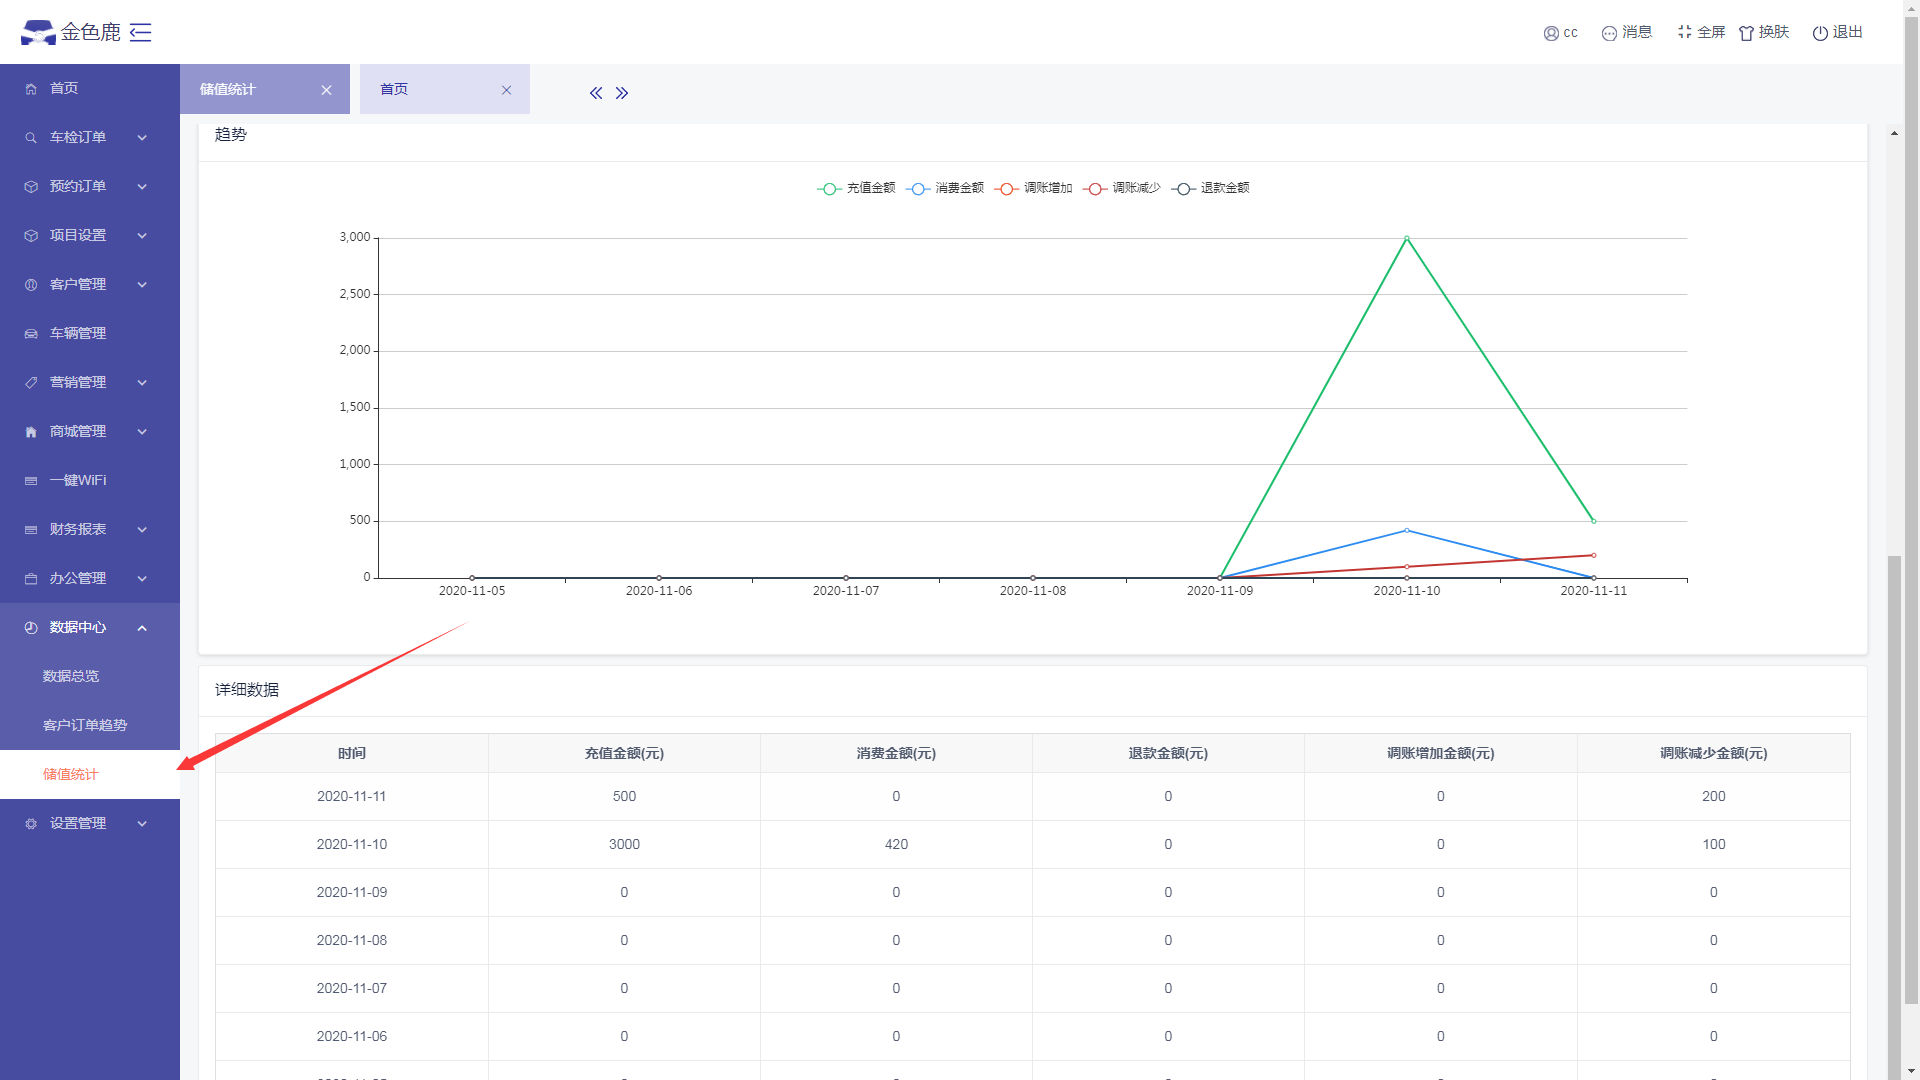The height and width of the screenshot is (1080, 1920).
Task: Click the fullscreen 全屏 icon
Action: (1685, 32)
